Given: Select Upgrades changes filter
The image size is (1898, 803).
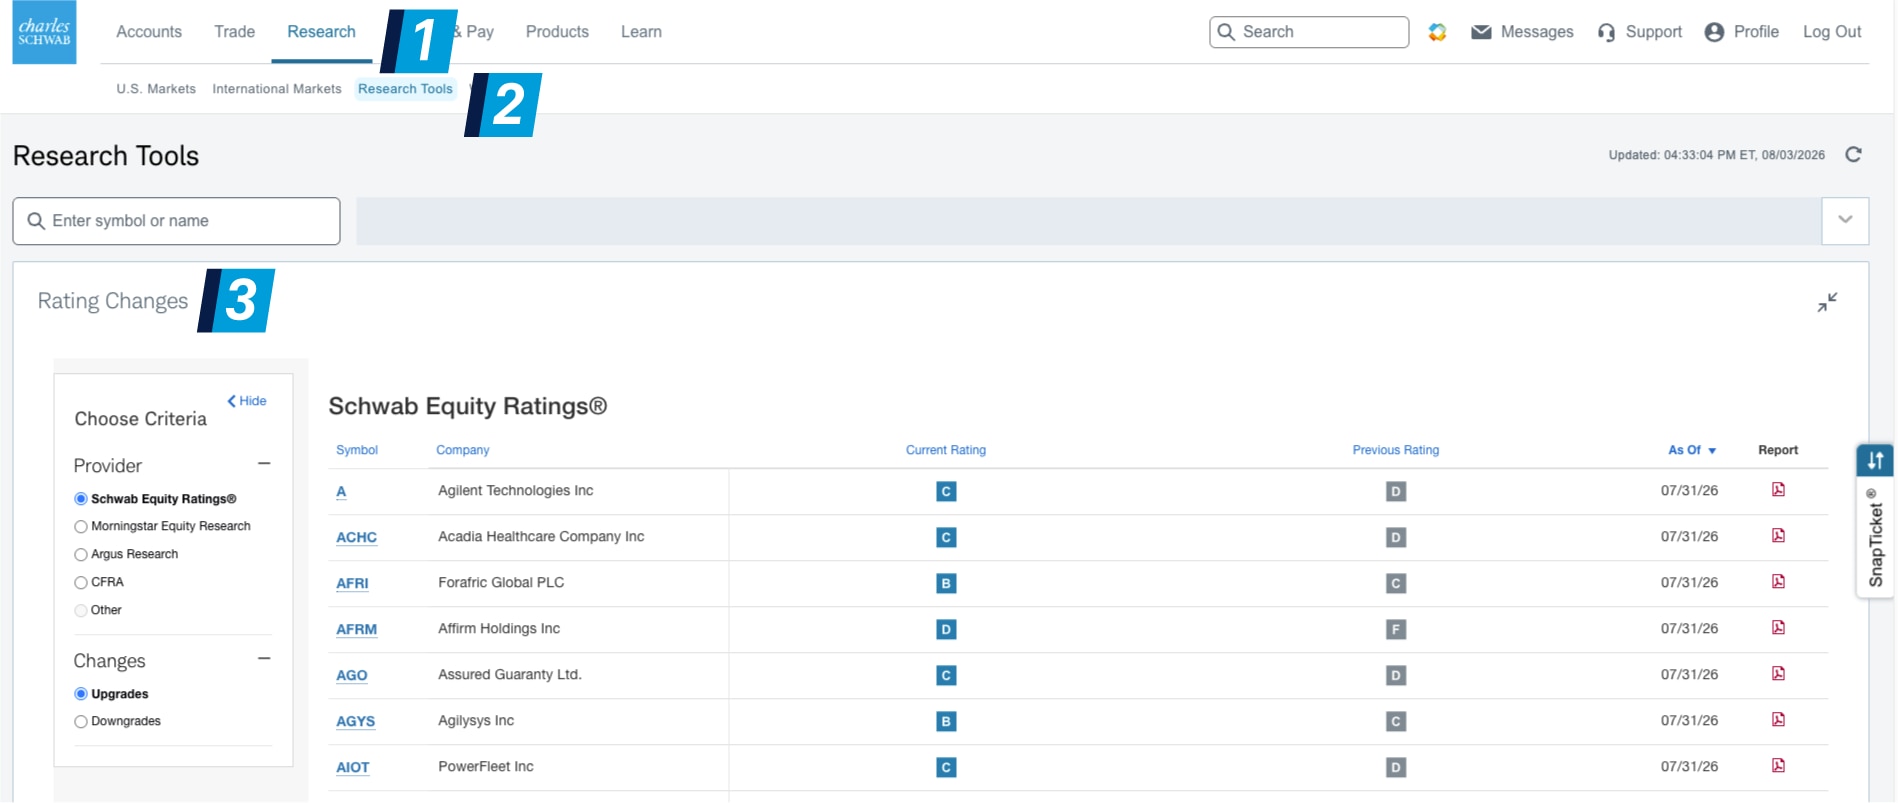Looking at the screenshot, I should tap(81, 694).
